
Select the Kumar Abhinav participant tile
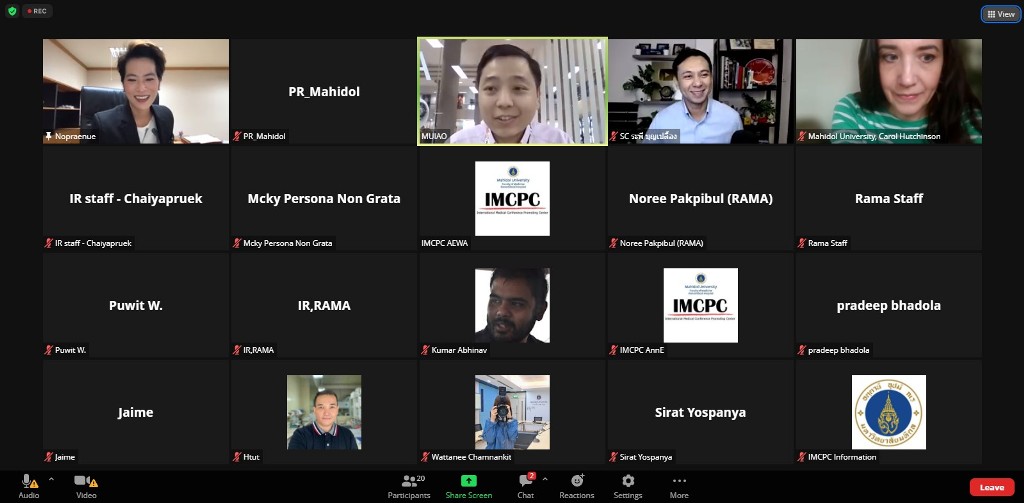(512, 305)
